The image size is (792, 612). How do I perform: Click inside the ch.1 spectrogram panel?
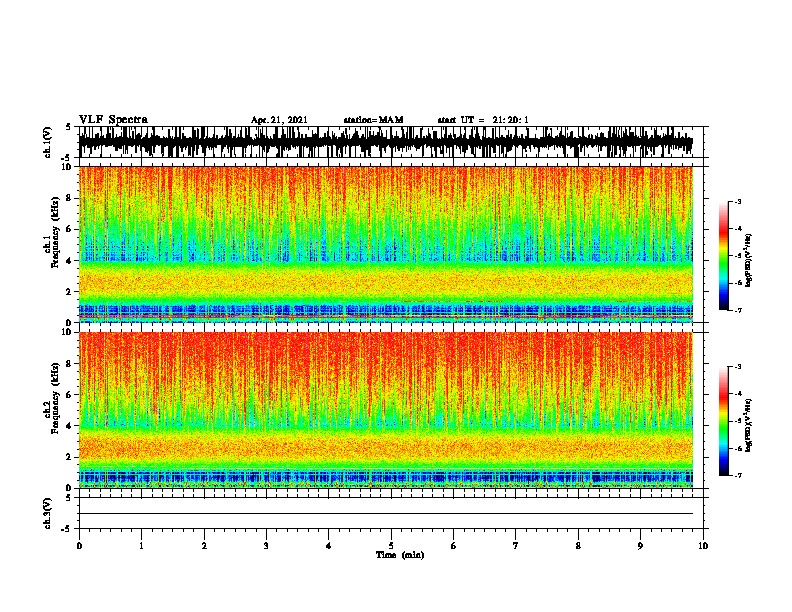386,244
